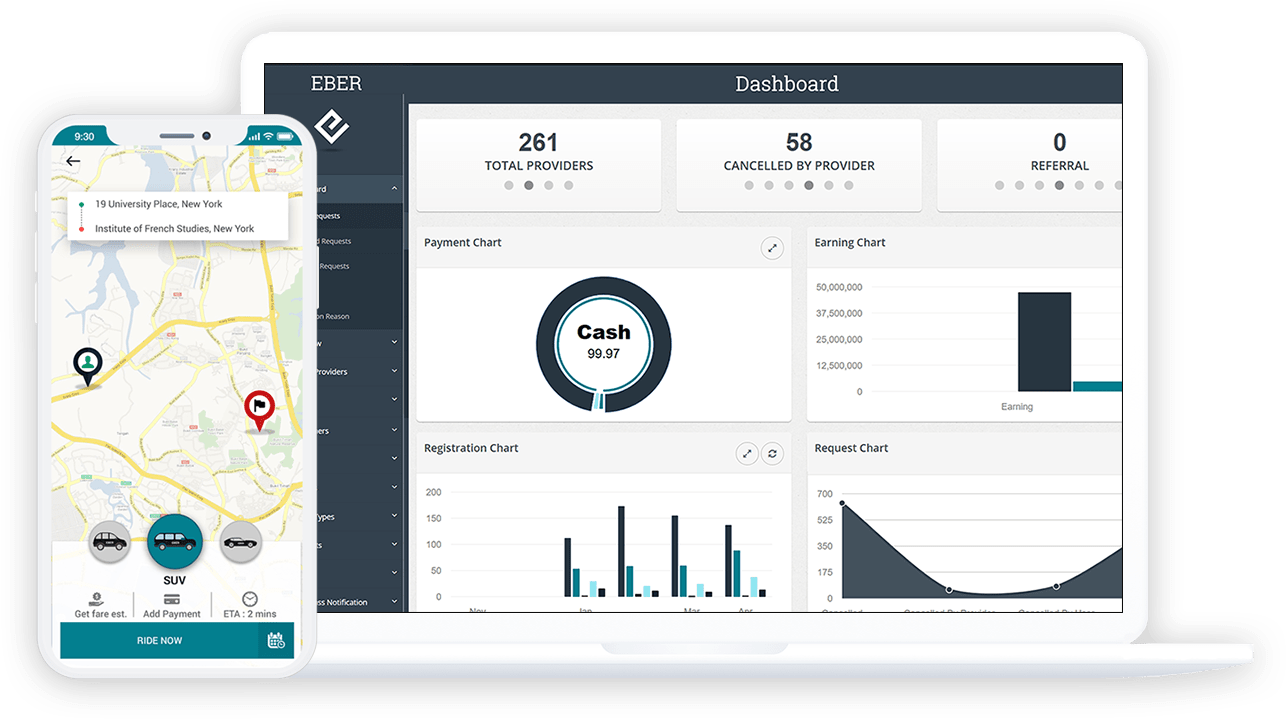Screen dimensions: 1286x719
Task: Click RIDE NOW button on the phone
Action: [x=160, y=641]
